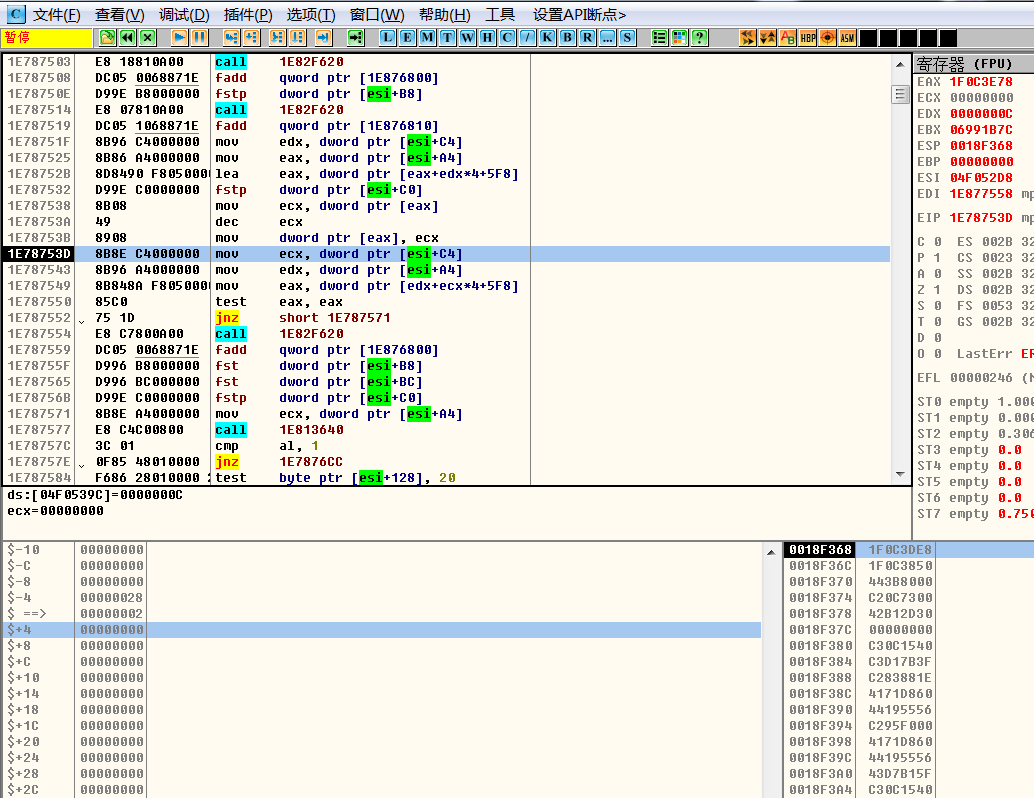Open the breakpoints window with the B button
Viewport: 1034px width, 798px height.
click(568, 37)
